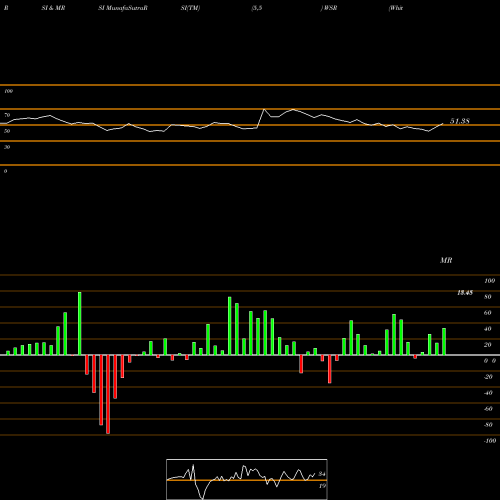Click the 30 label on RSI axis
This screenshot has height=500, width=500.
[x=7, y=147]
